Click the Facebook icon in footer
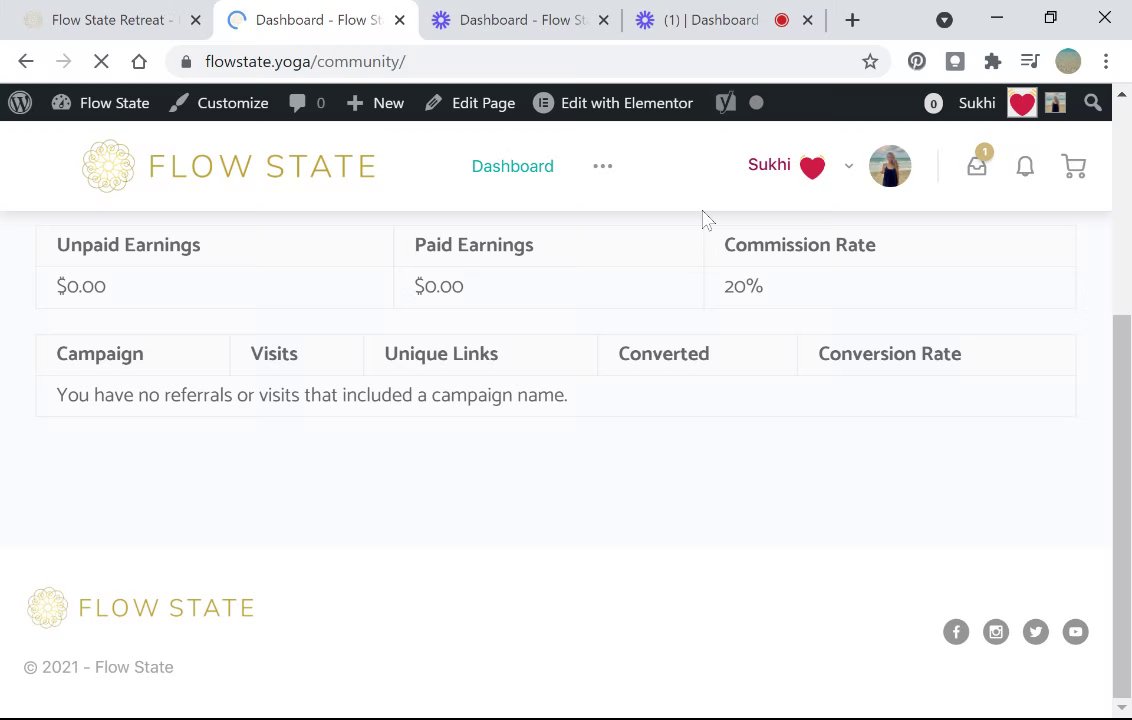Viewport: 1132px width, 720px height. point(956,632)
